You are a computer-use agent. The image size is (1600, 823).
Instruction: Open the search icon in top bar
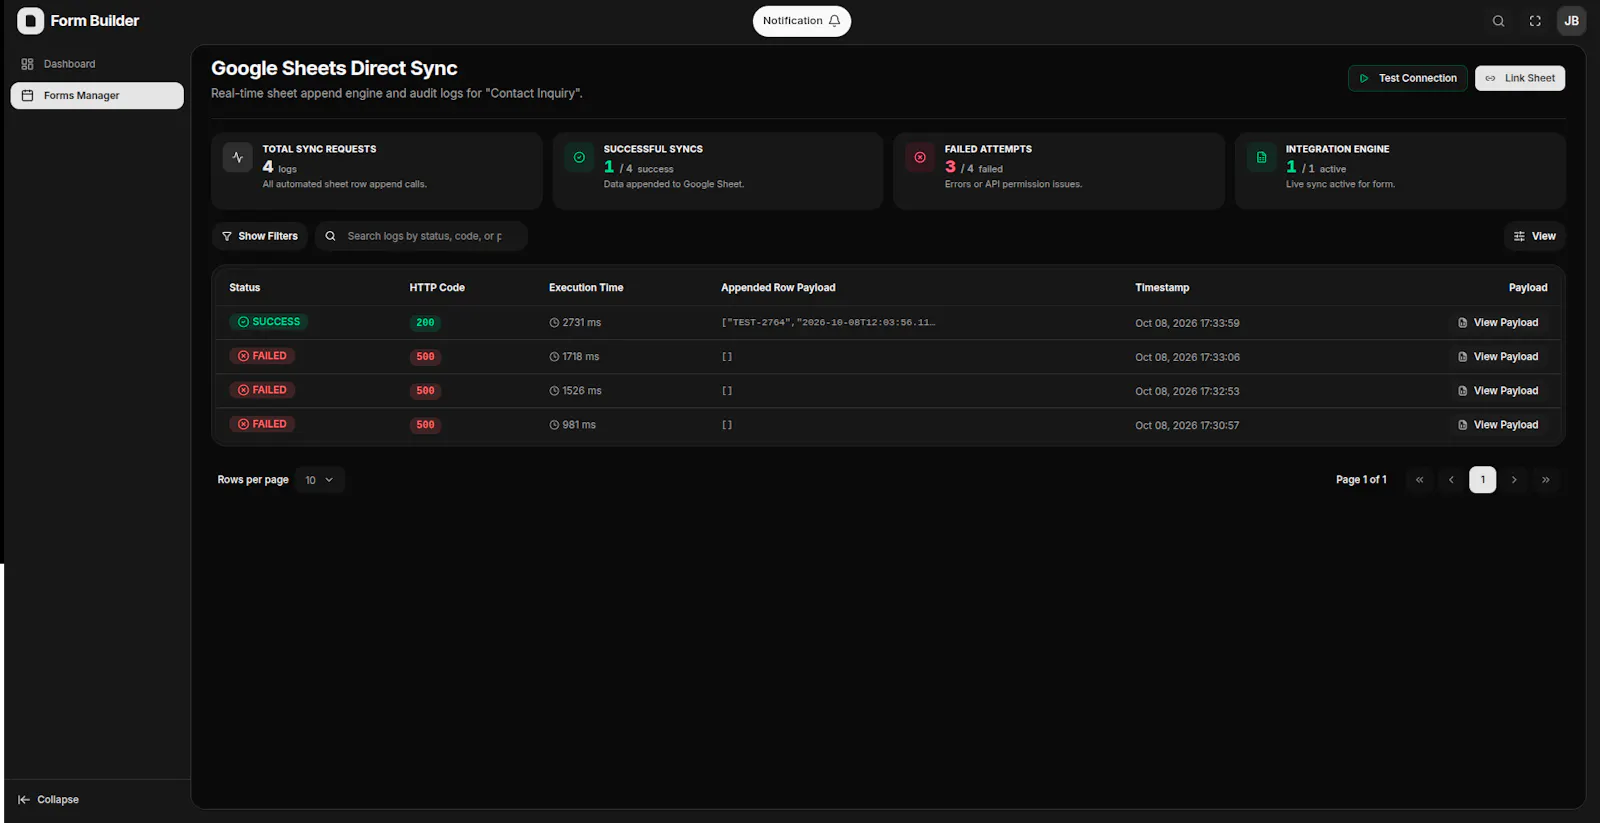(1498, 21)
